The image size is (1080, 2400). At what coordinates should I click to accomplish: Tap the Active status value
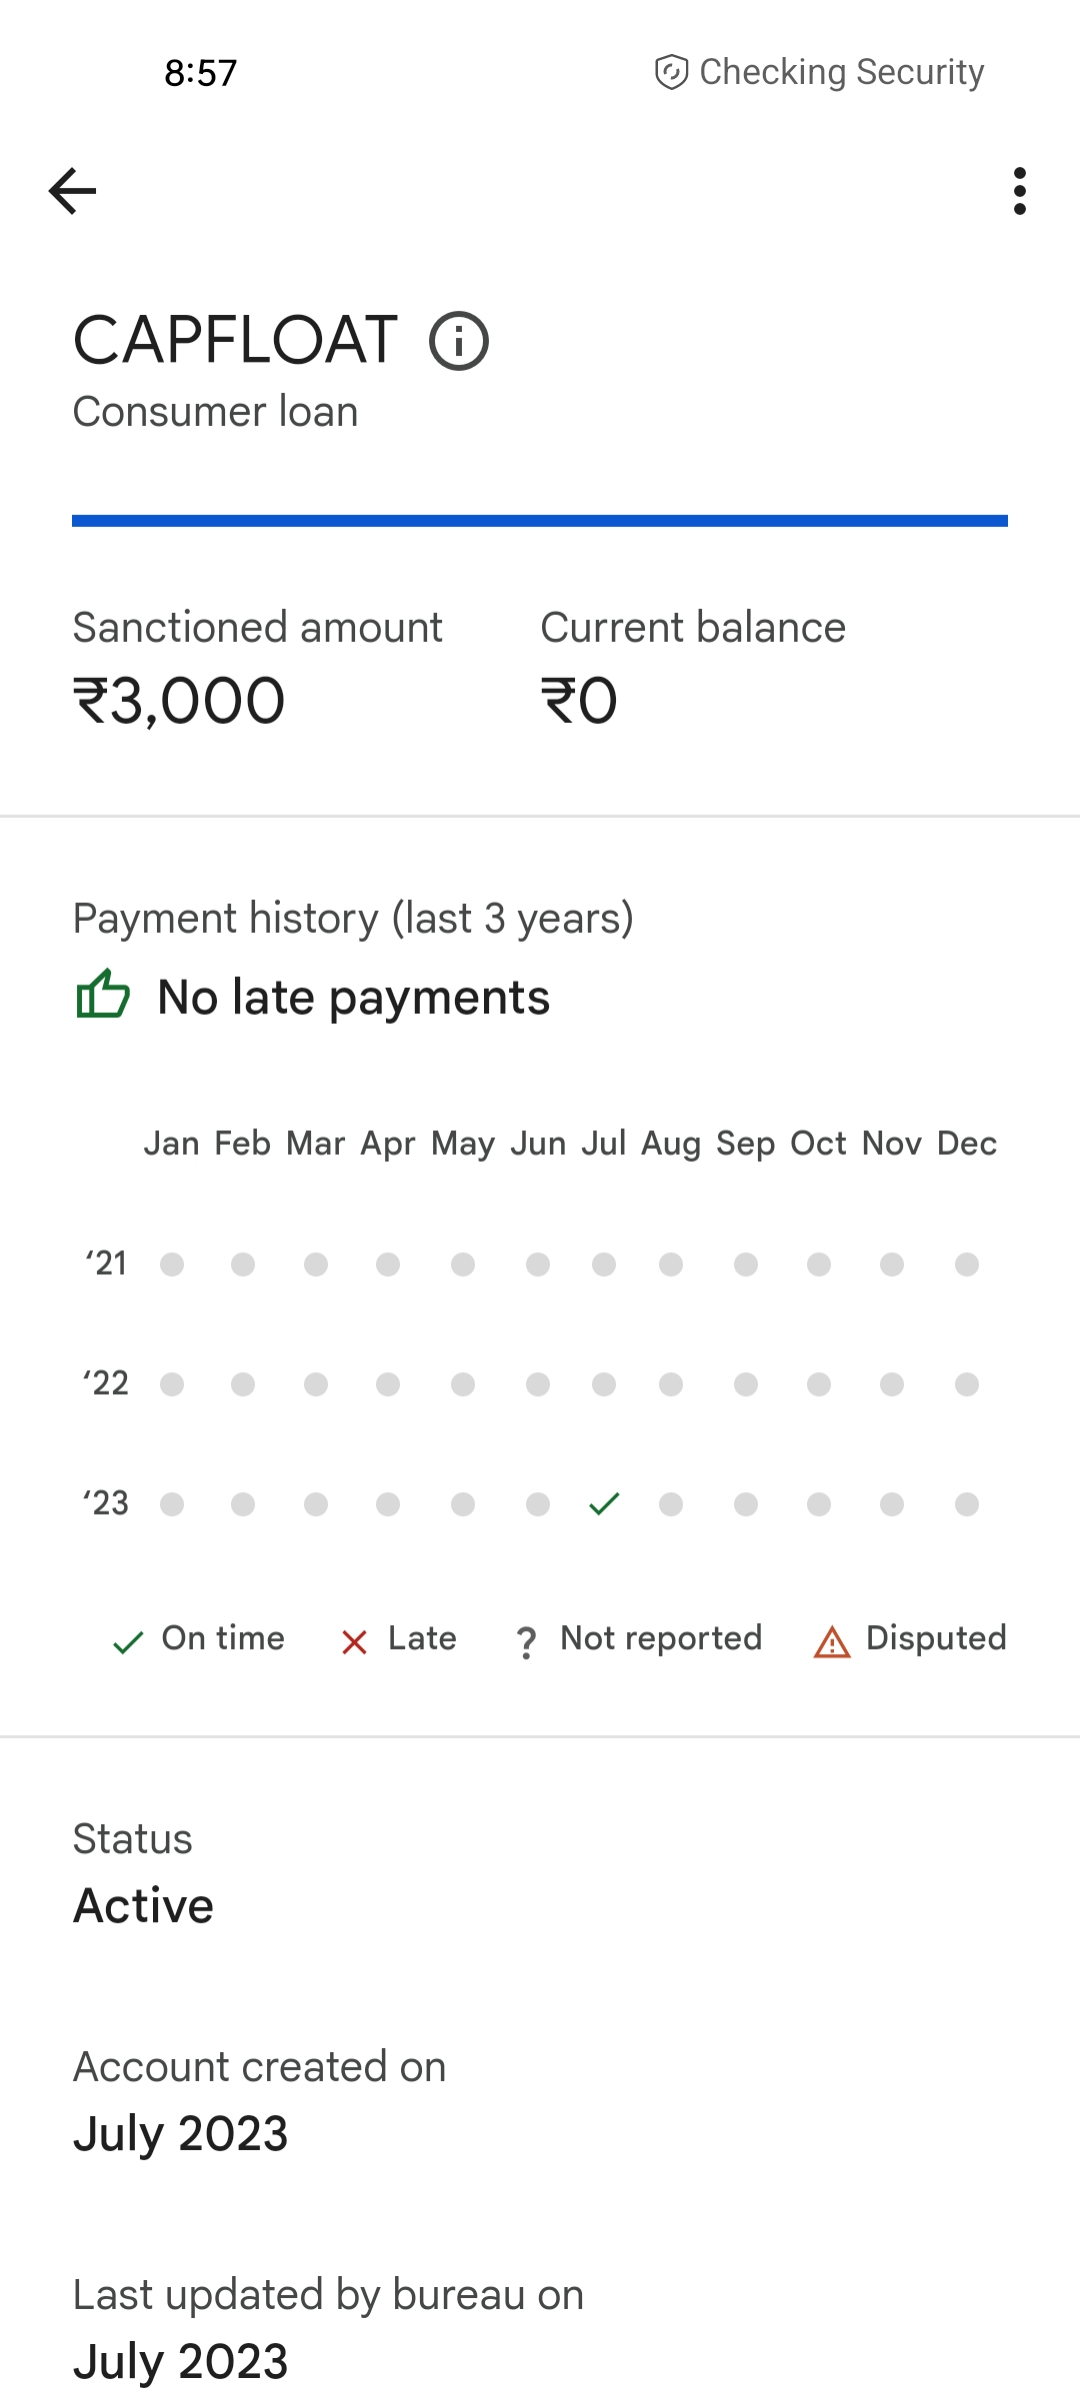pyautogui.click(x=144, y=1906)
